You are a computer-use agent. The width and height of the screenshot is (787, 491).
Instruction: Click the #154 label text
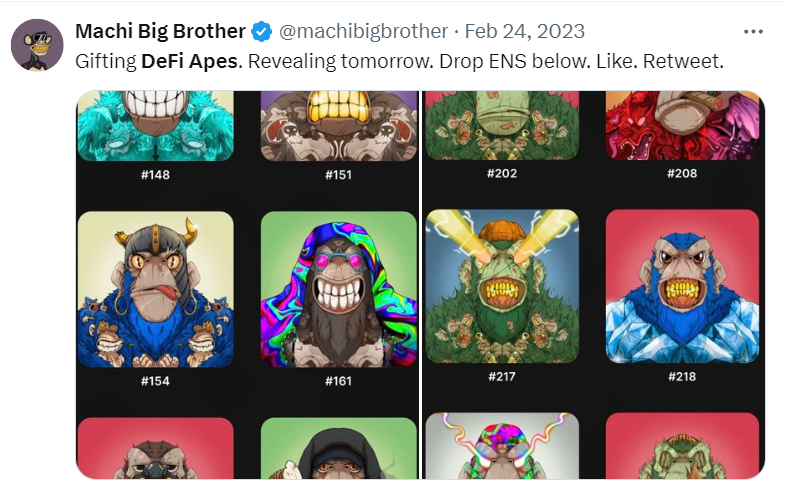155,381
